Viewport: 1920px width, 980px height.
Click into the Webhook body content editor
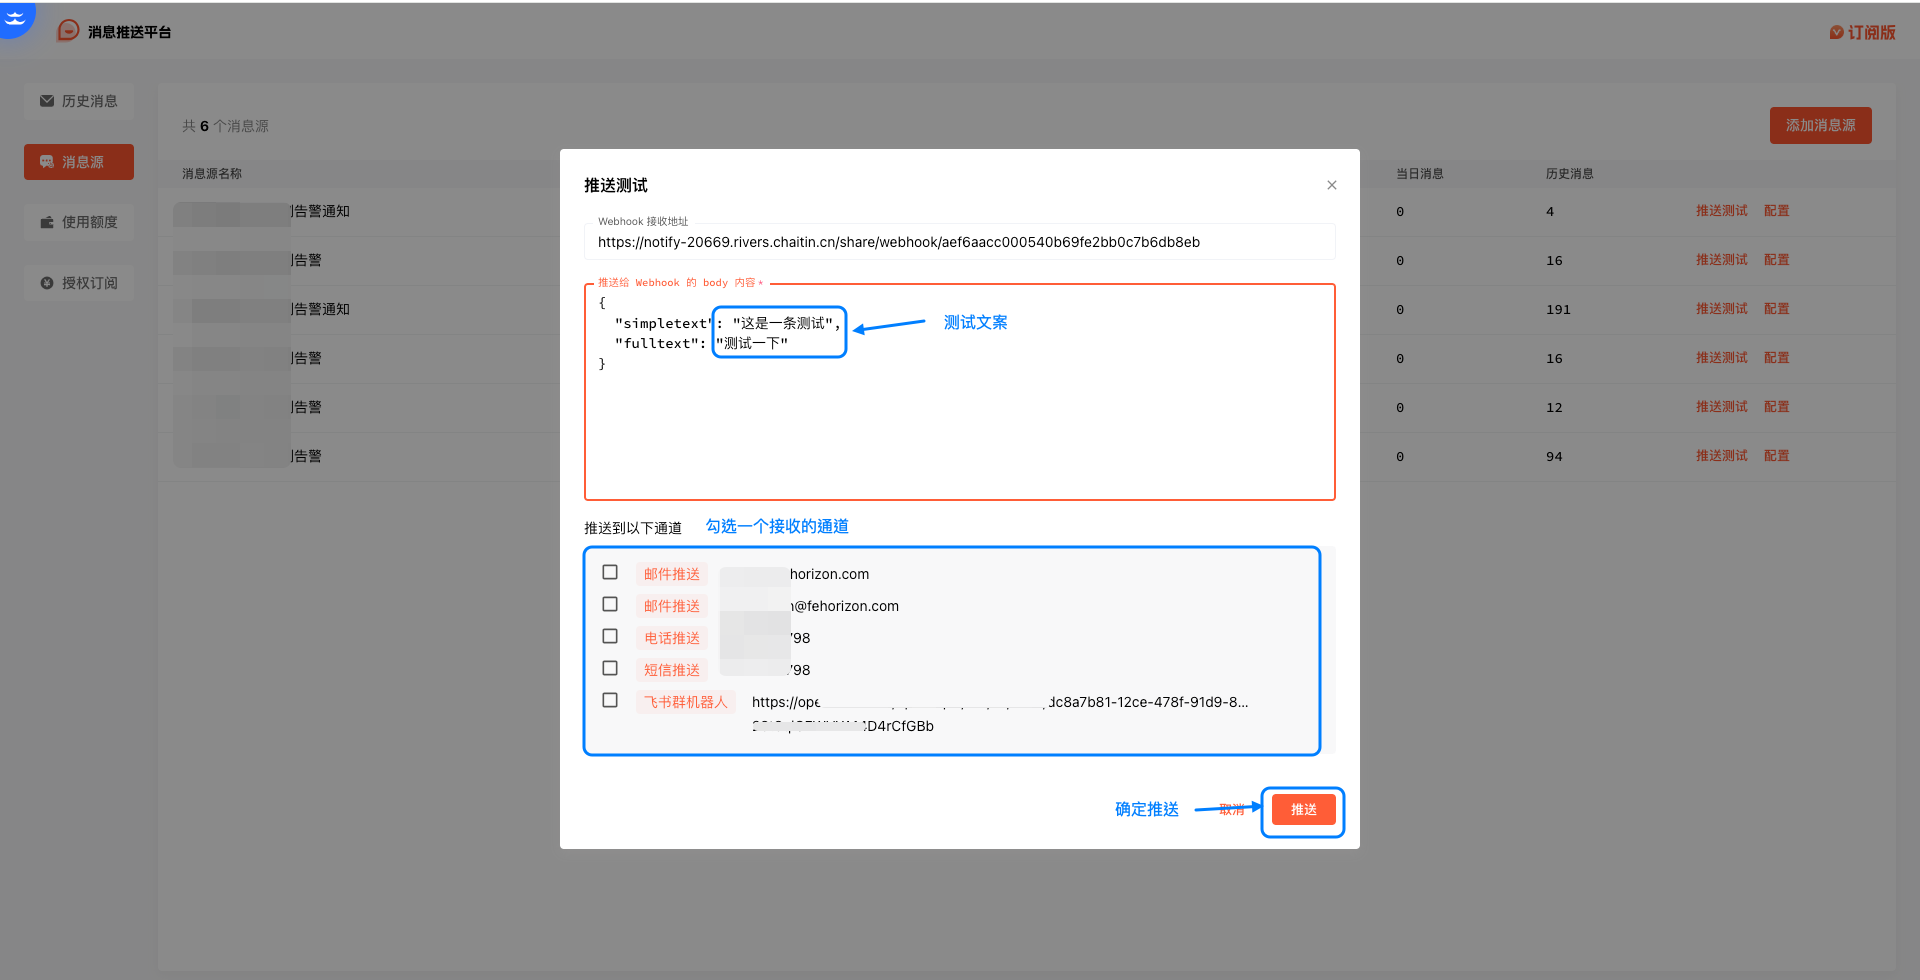(958, 430)
